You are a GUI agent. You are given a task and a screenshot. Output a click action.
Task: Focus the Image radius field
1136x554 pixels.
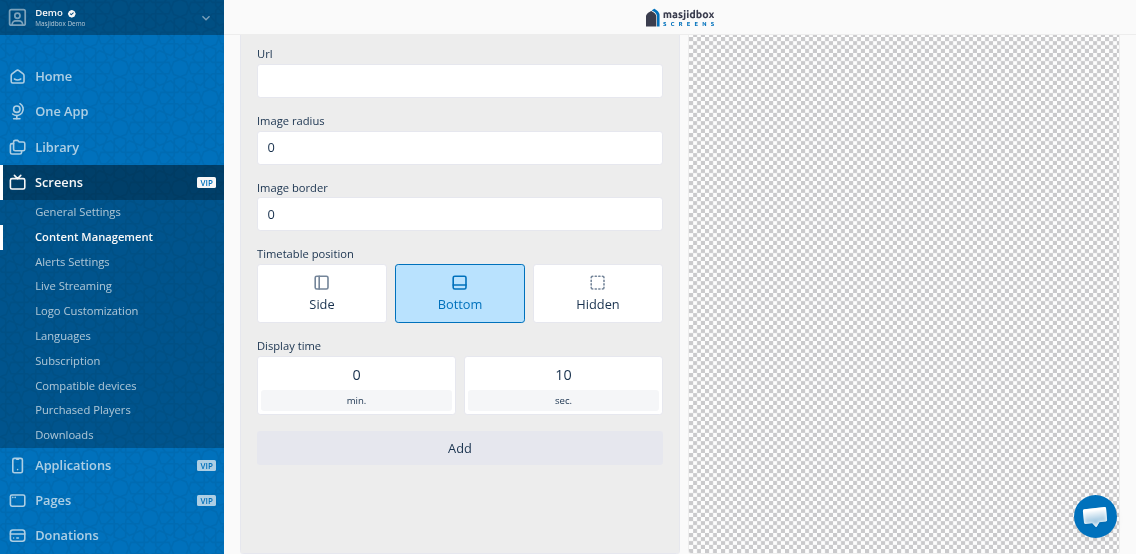click(460, 148)
